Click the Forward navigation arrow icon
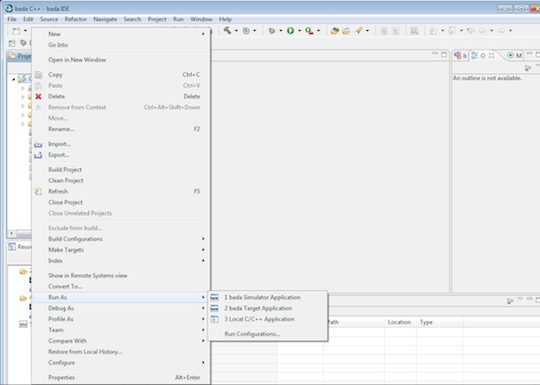Image resolution: width=540 pixels, height=385 pixels. [x=501, y=31]
